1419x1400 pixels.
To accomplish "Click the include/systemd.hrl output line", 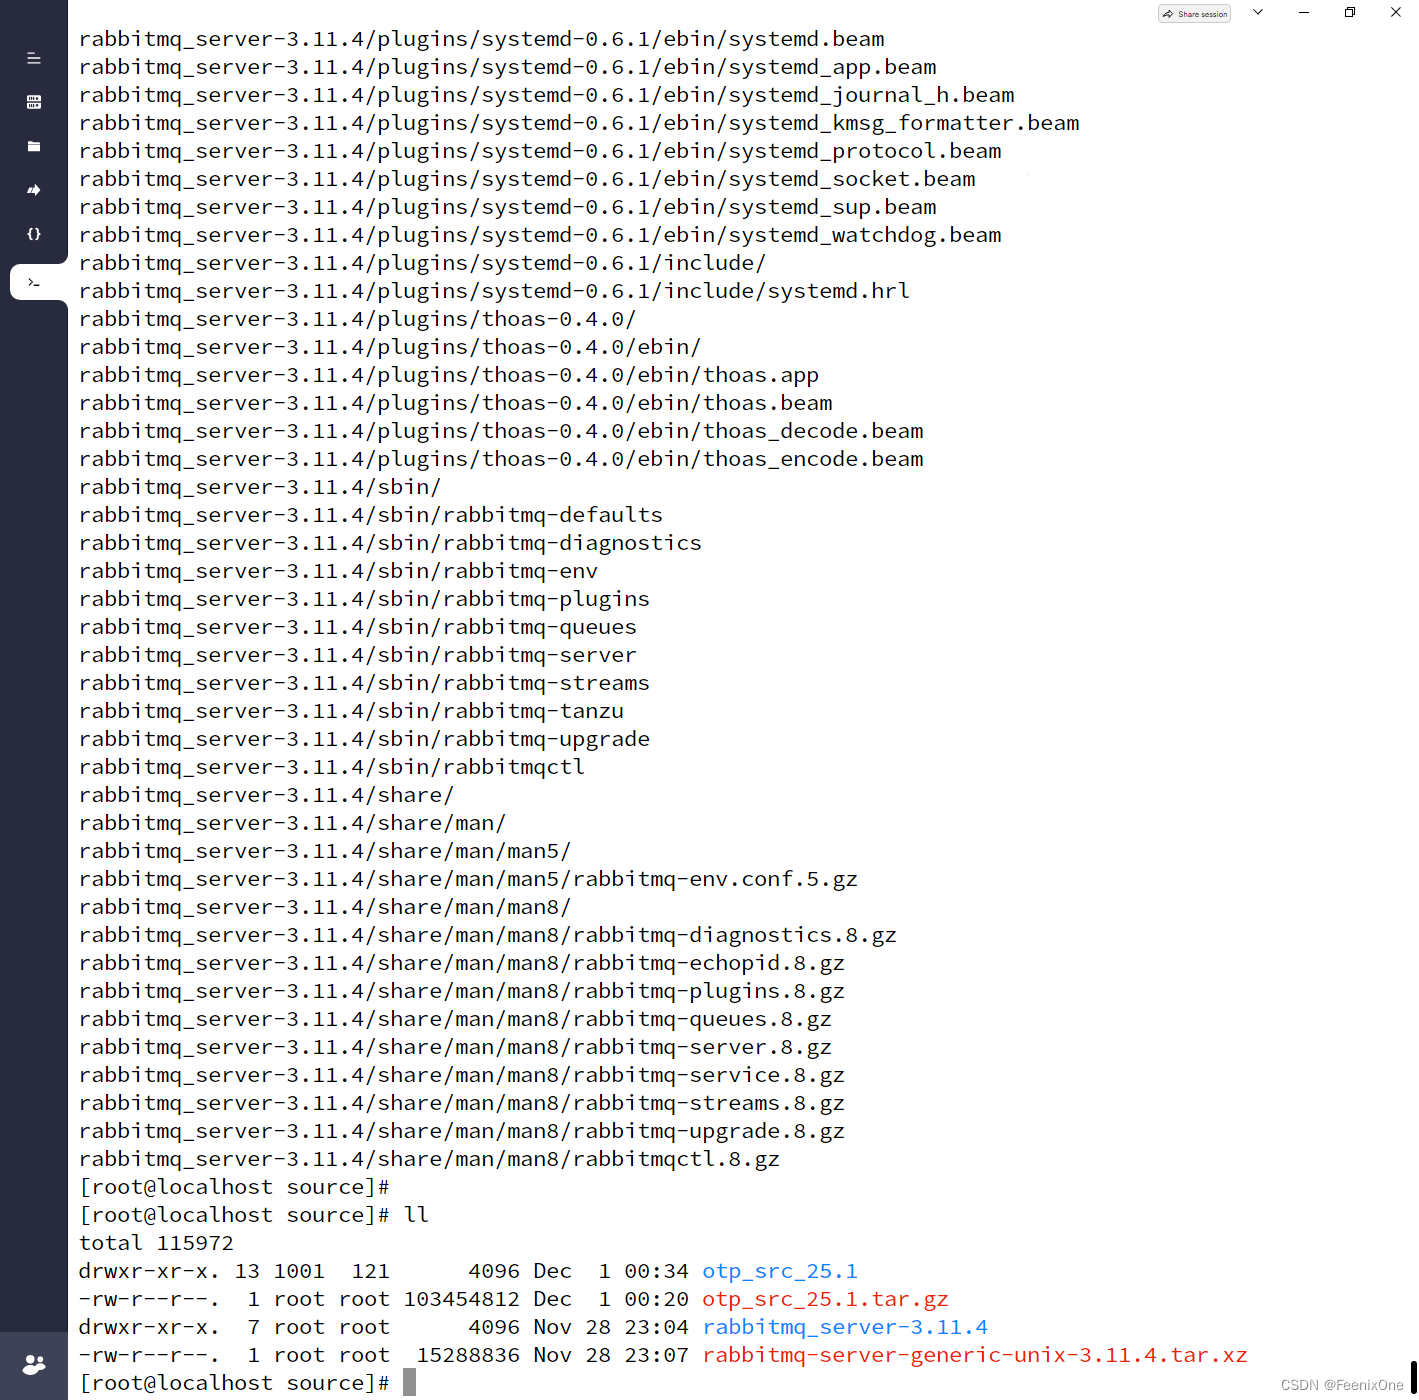I will [x=494, y=291].
